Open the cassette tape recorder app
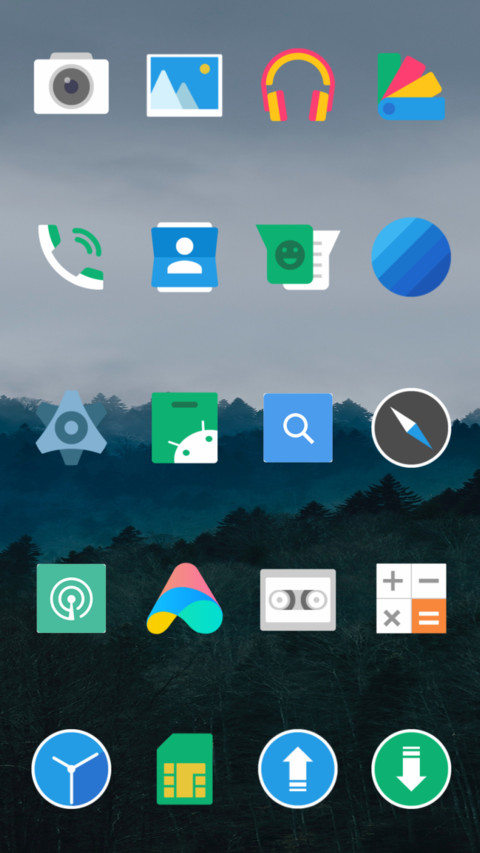Viewport: 480px width, 853px height. pos(298,599)
